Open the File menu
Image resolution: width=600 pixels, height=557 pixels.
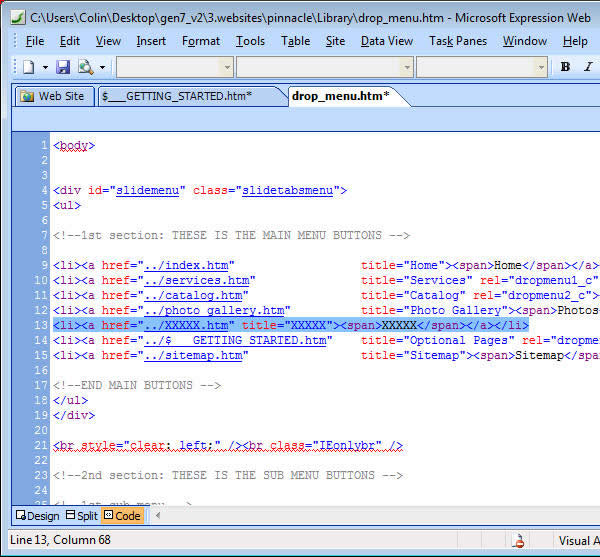35,41
